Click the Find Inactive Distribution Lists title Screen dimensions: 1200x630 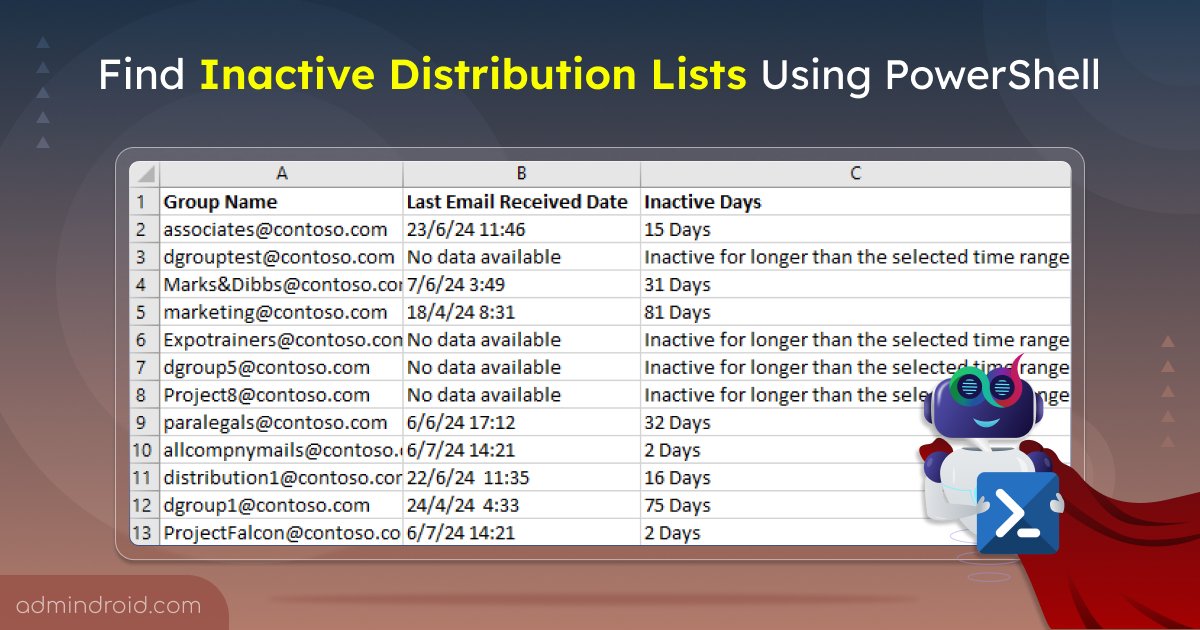coord(599,76)
